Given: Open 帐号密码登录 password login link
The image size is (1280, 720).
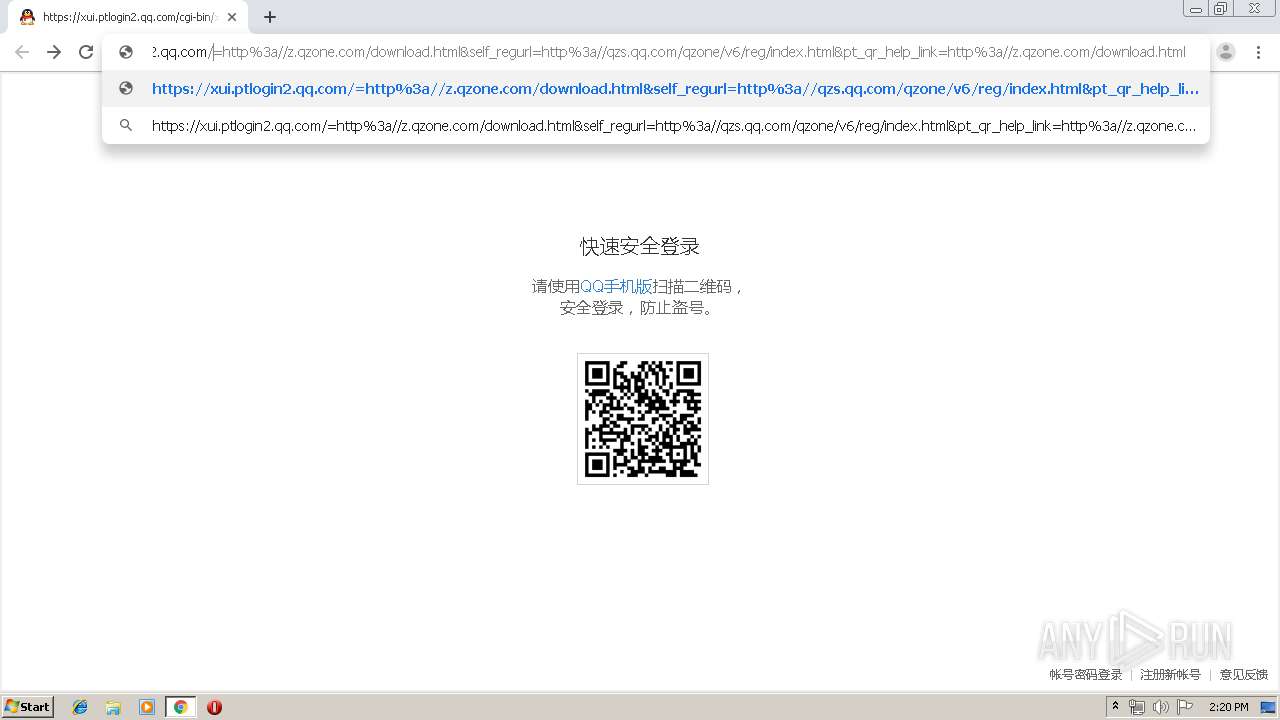Looking at the screenshot, I should [x=1085, y=675].
